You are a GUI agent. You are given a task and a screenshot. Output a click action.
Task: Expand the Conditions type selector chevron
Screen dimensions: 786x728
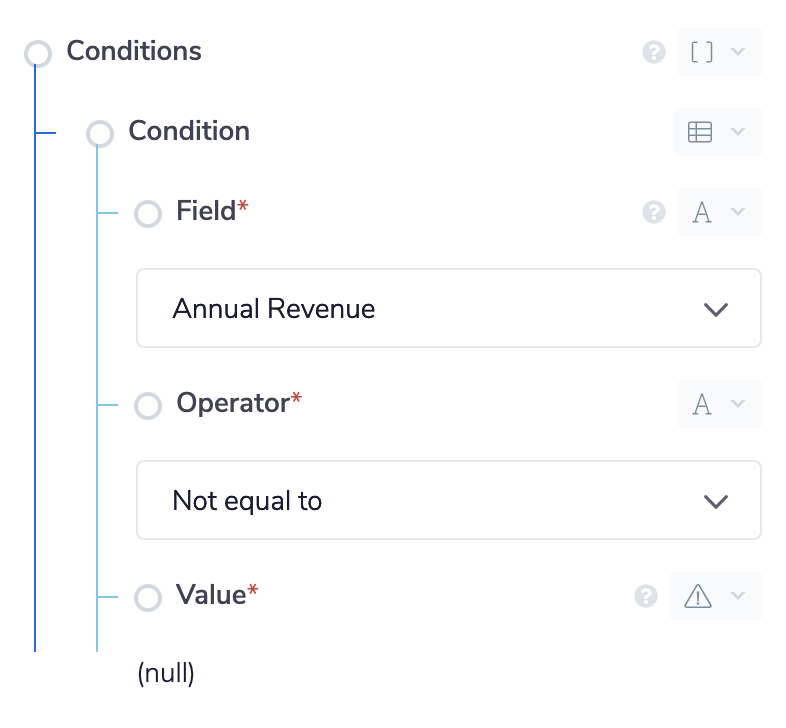coord(738,52)
